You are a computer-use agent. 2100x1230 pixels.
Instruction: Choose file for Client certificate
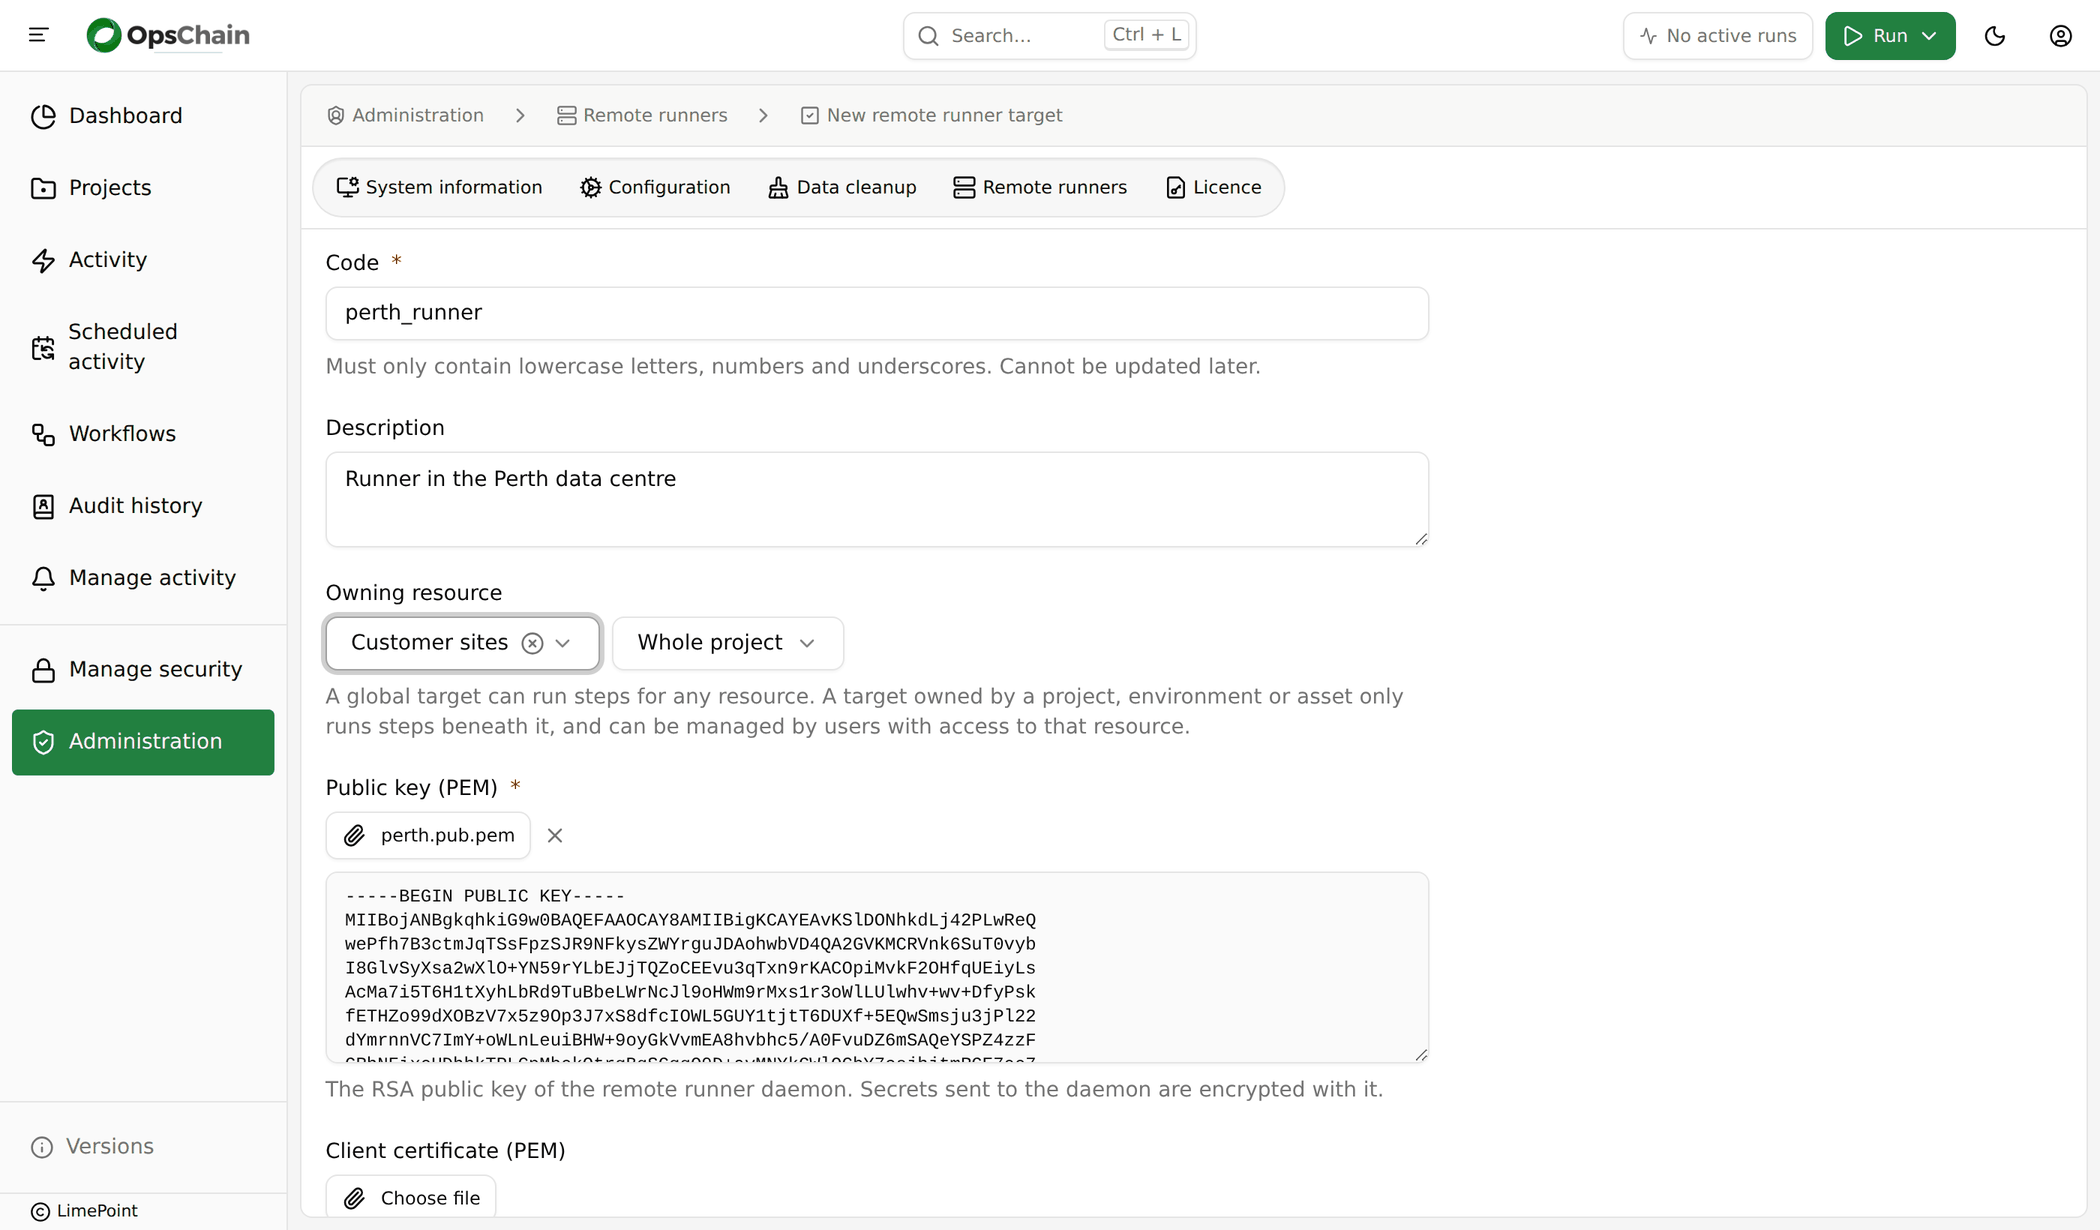[411, 1198]
